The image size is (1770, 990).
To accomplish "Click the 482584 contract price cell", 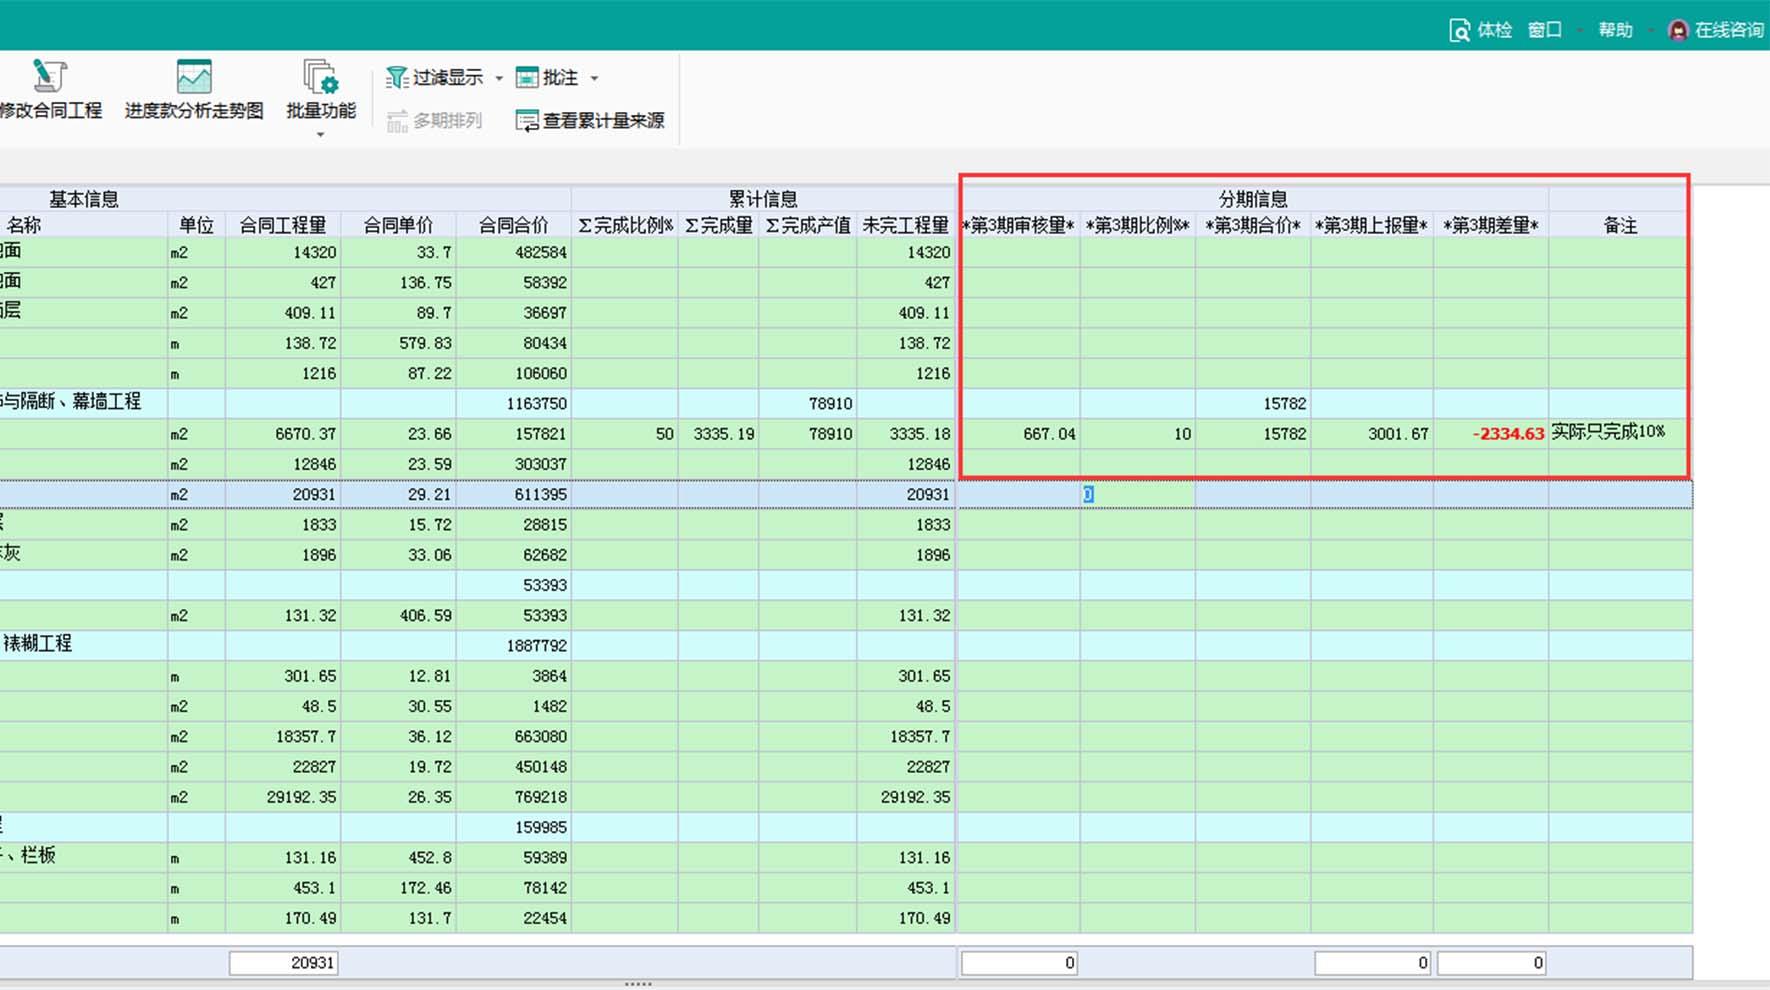I will pyautogui.click(x=514, y=253).
